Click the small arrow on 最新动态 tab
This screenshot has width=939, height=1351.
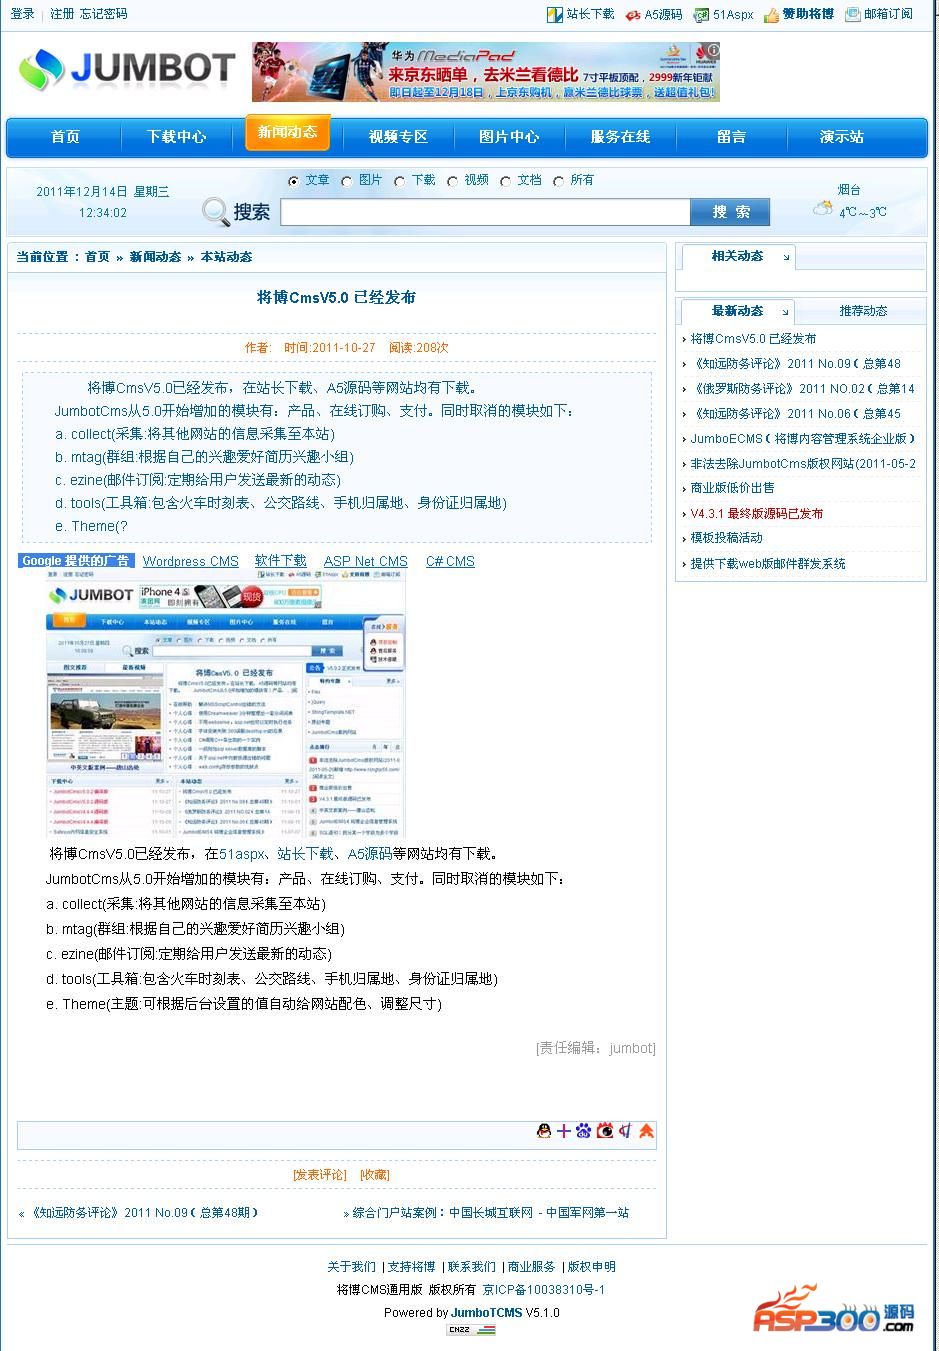click(786, 313)
